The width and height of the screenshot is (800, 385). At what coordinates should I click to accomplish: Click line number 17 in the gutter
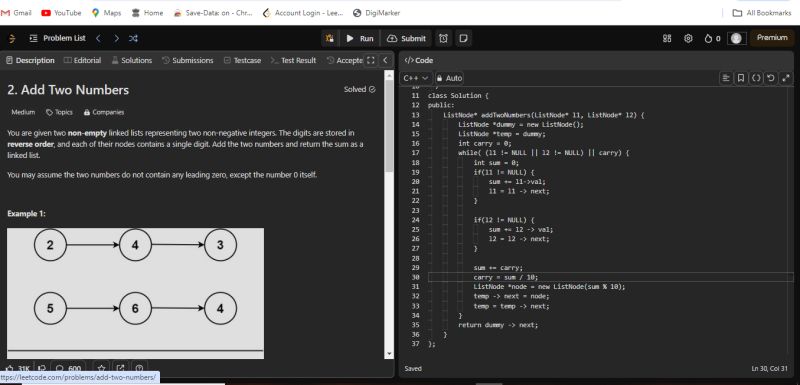click(415, 153)
